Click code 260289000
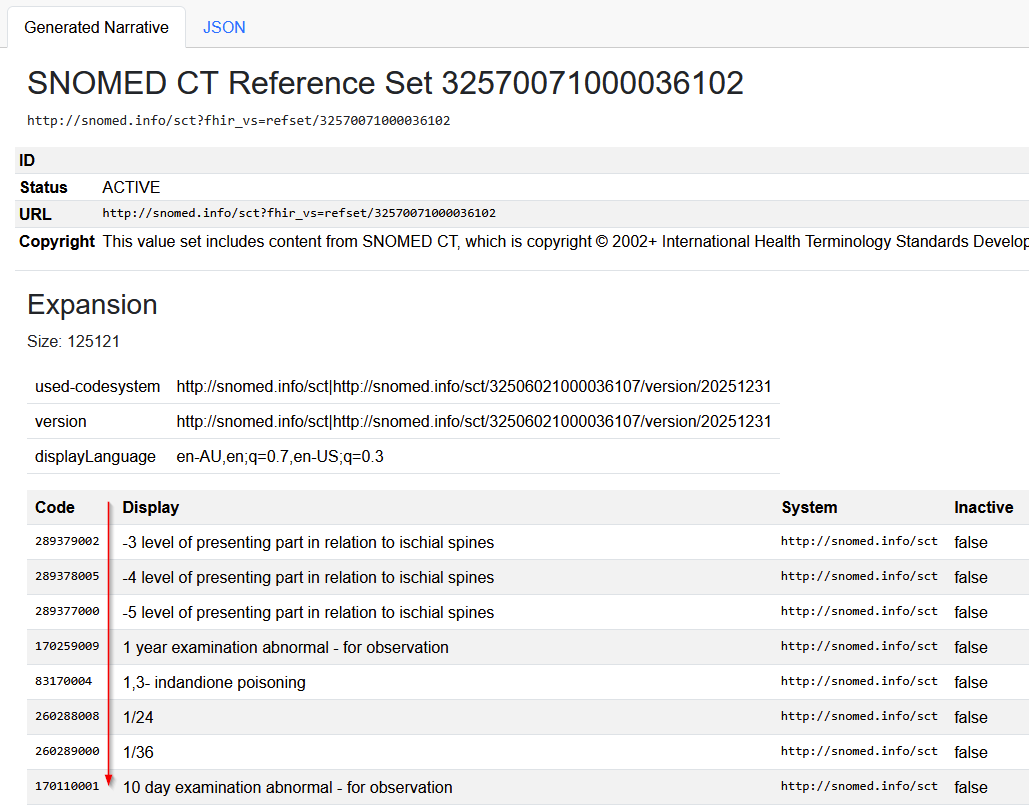1029x809 pixels. tap(67, 751)
